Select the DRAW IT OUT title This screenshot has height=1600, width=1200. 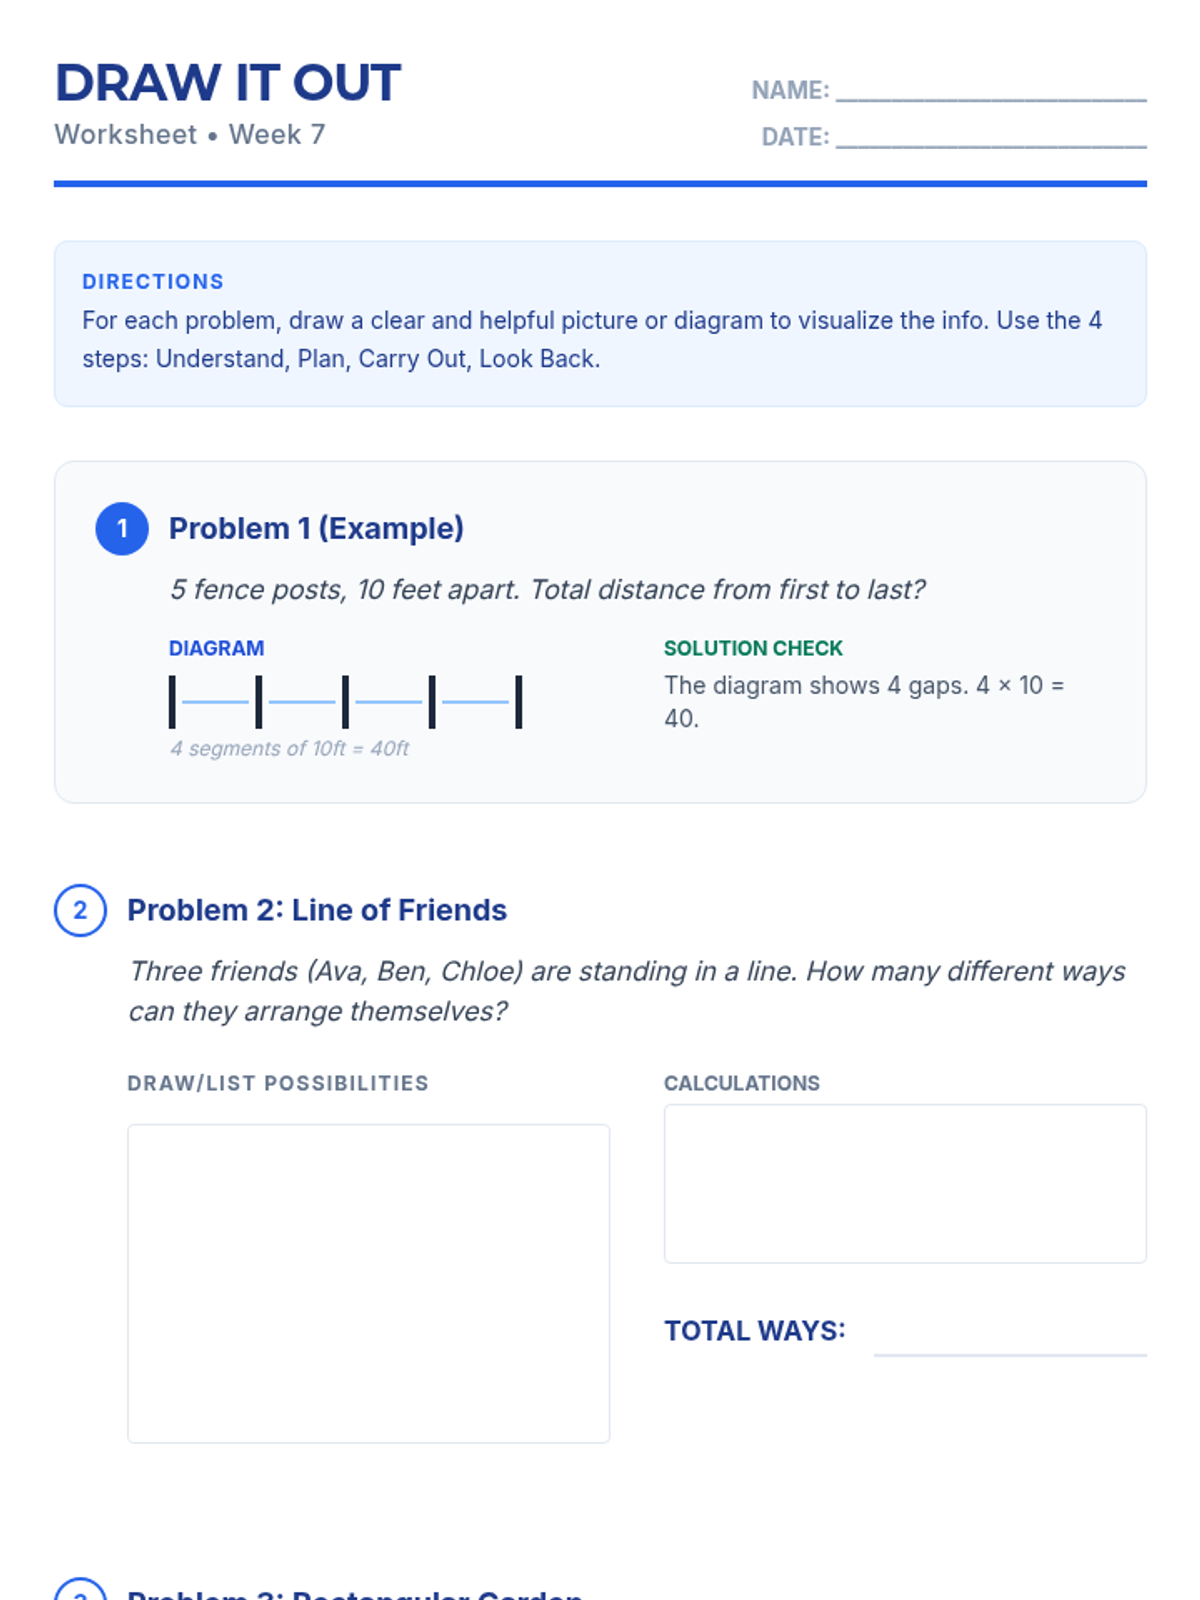228,83
